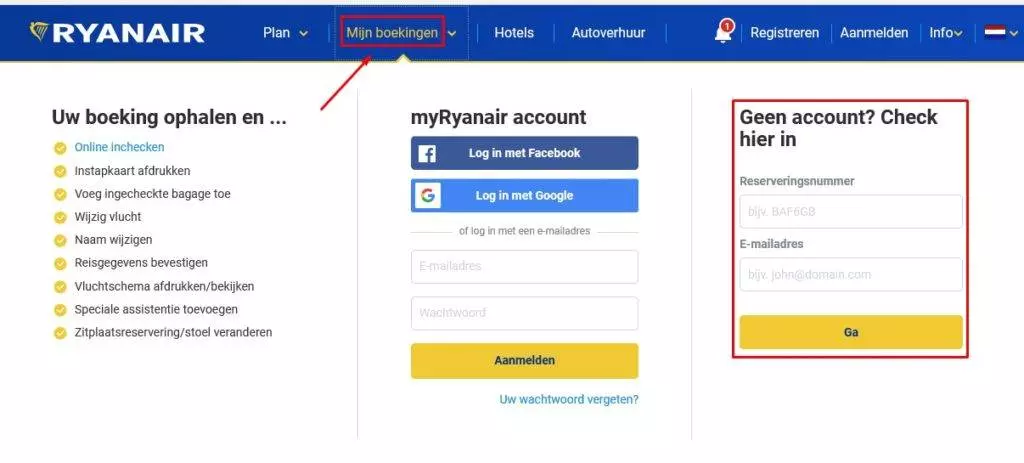Viewport: 1024px width, 463px height.
Task: Click the yellow Ga button
Action: tap(851, 332)
